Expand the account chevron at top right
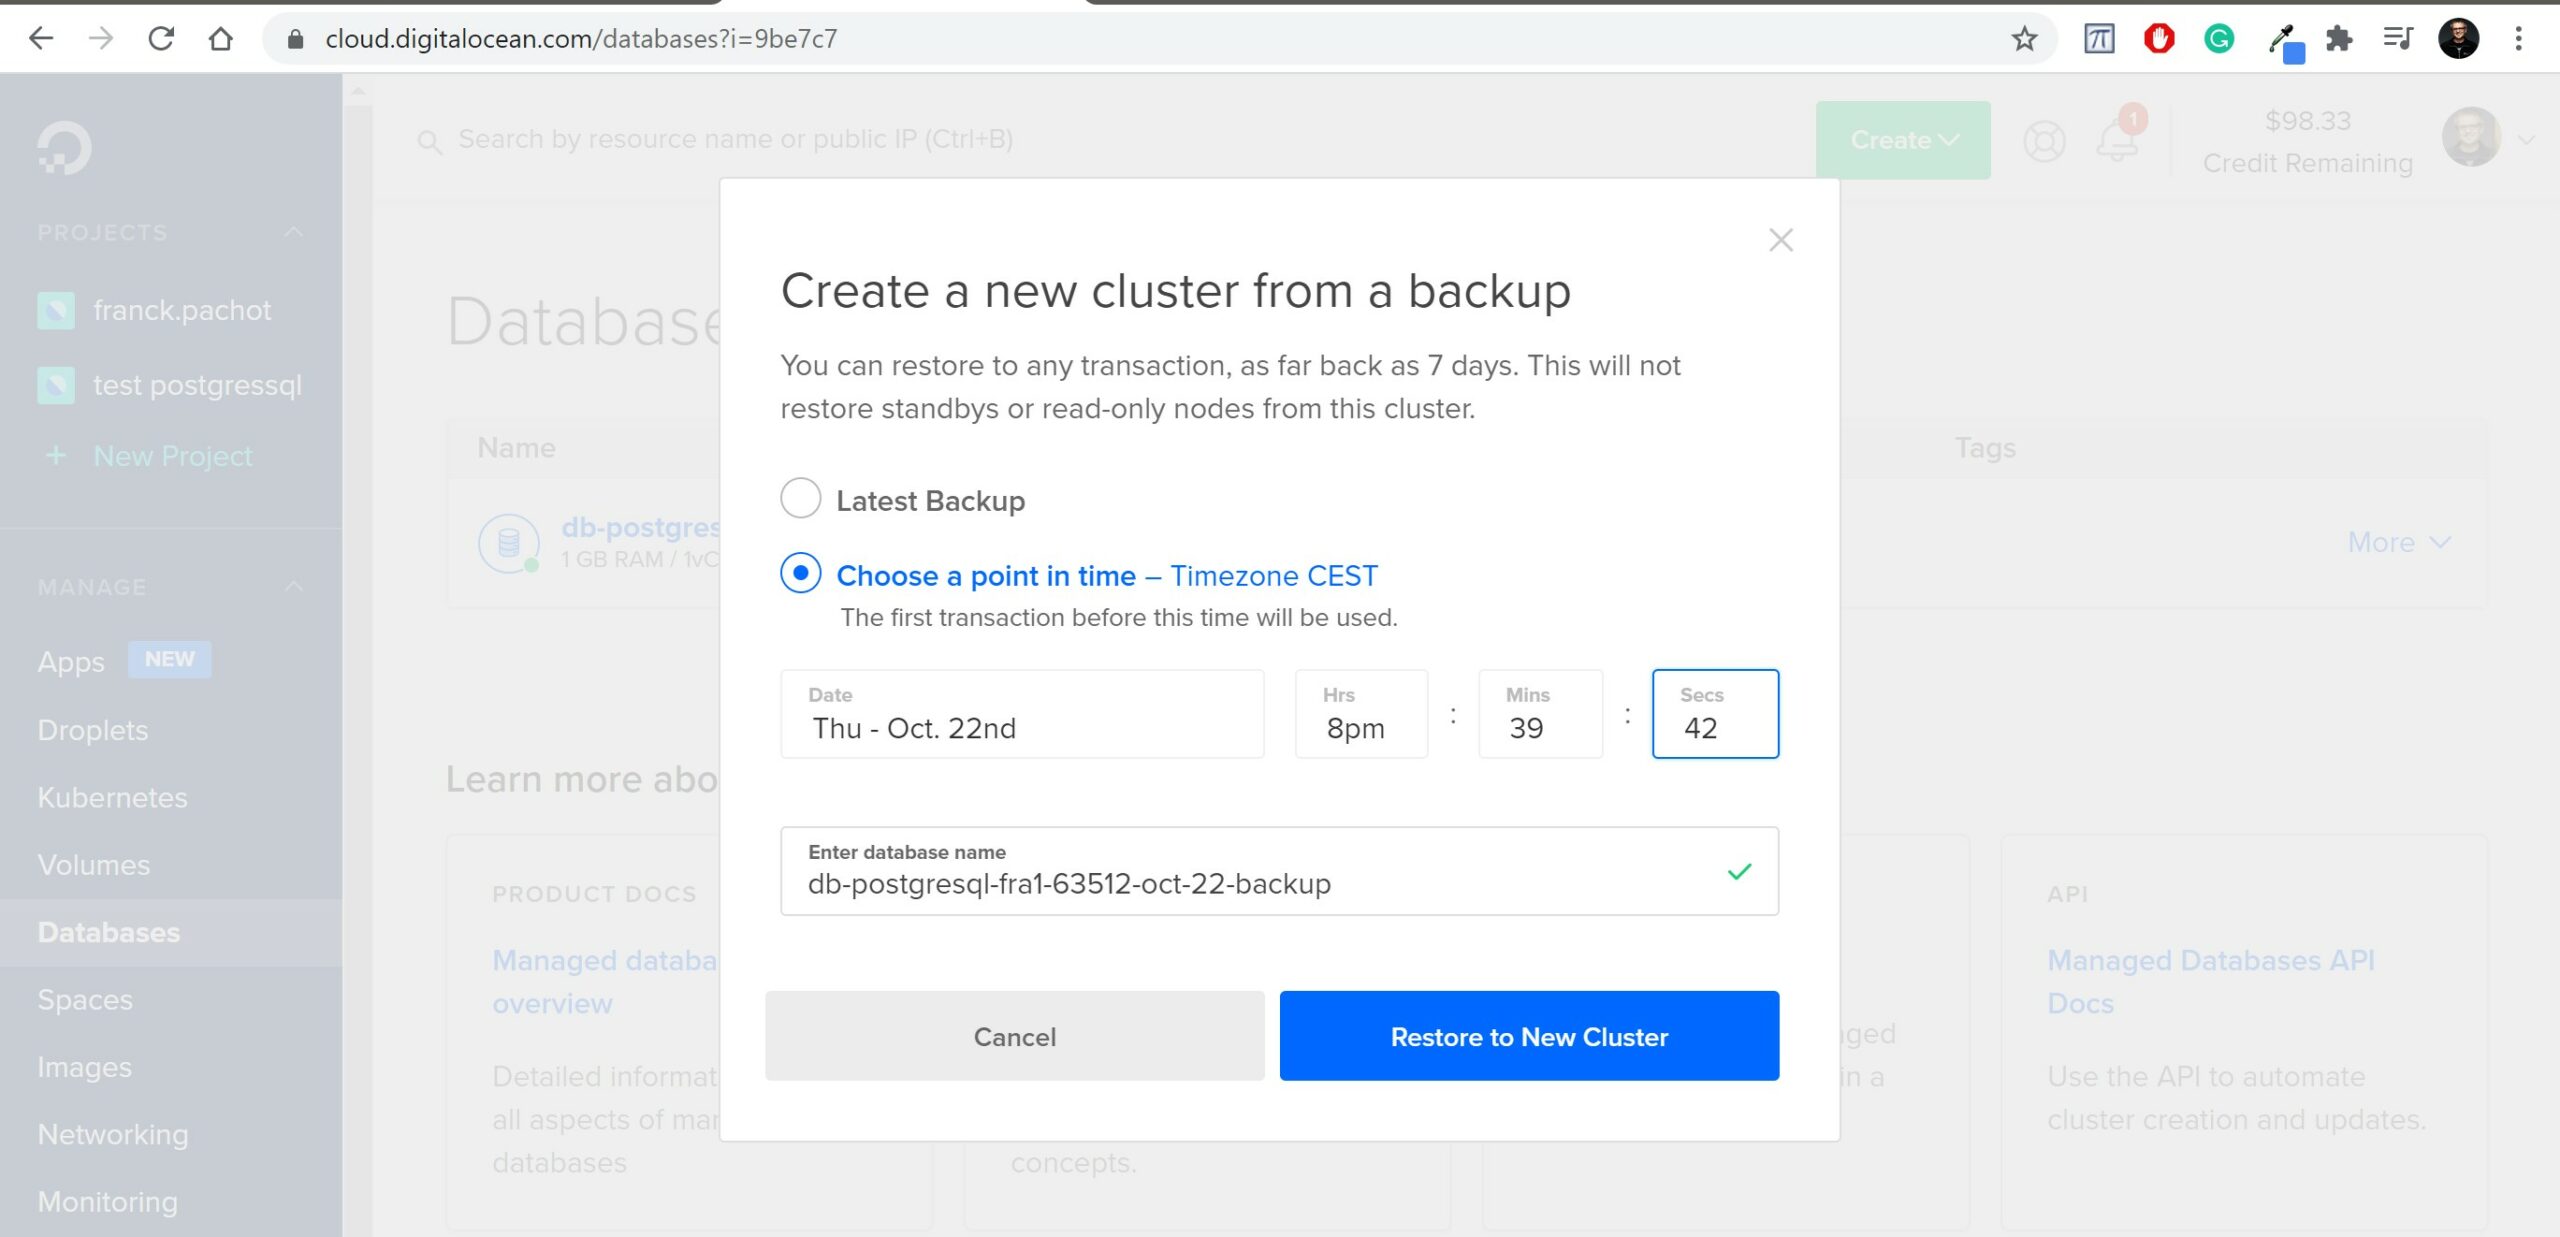Image resolution: width=2560 pixels, height=1237 pixels. [x=2526, y=140]
